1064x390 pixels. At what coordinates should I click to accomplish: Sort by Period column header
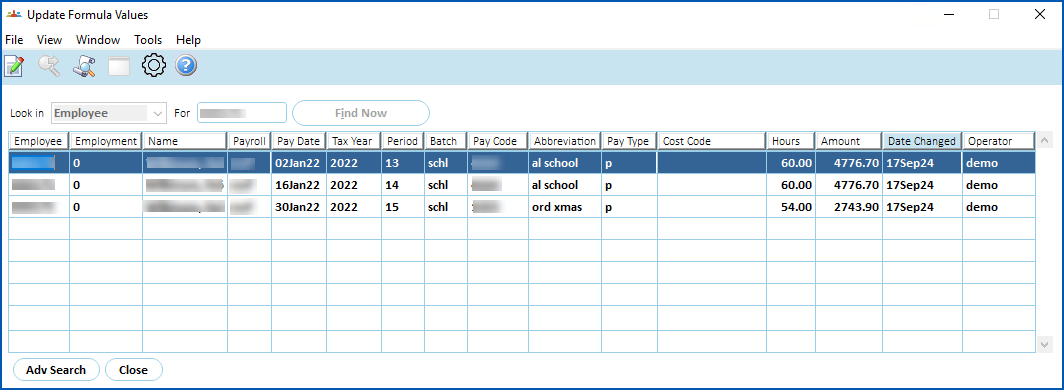pos(402,141)
